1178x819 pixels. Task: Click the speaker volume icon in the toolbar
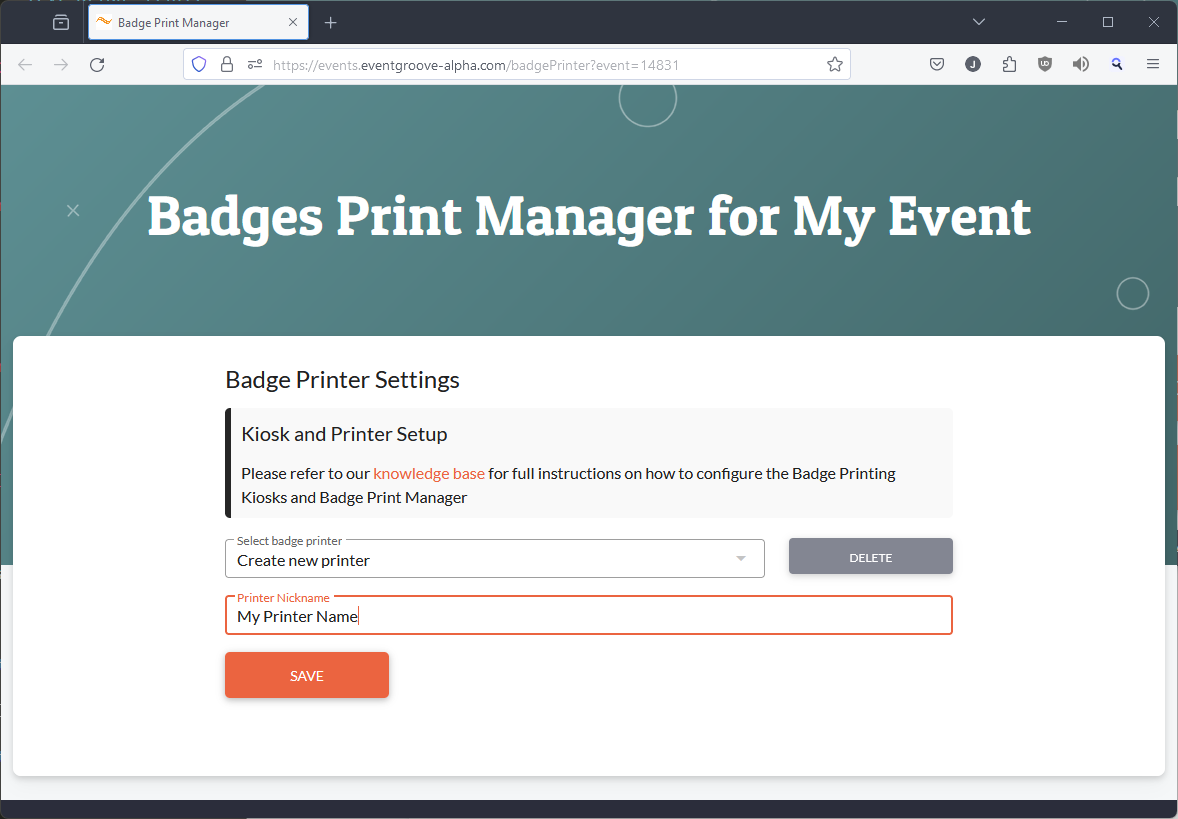1081,63
